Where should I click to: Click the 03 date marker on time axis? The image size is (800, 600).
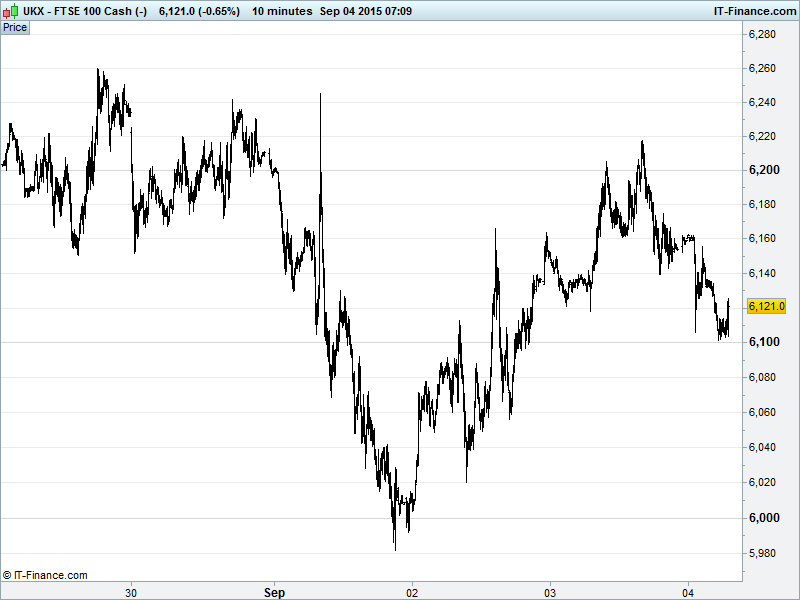point(549,592)
